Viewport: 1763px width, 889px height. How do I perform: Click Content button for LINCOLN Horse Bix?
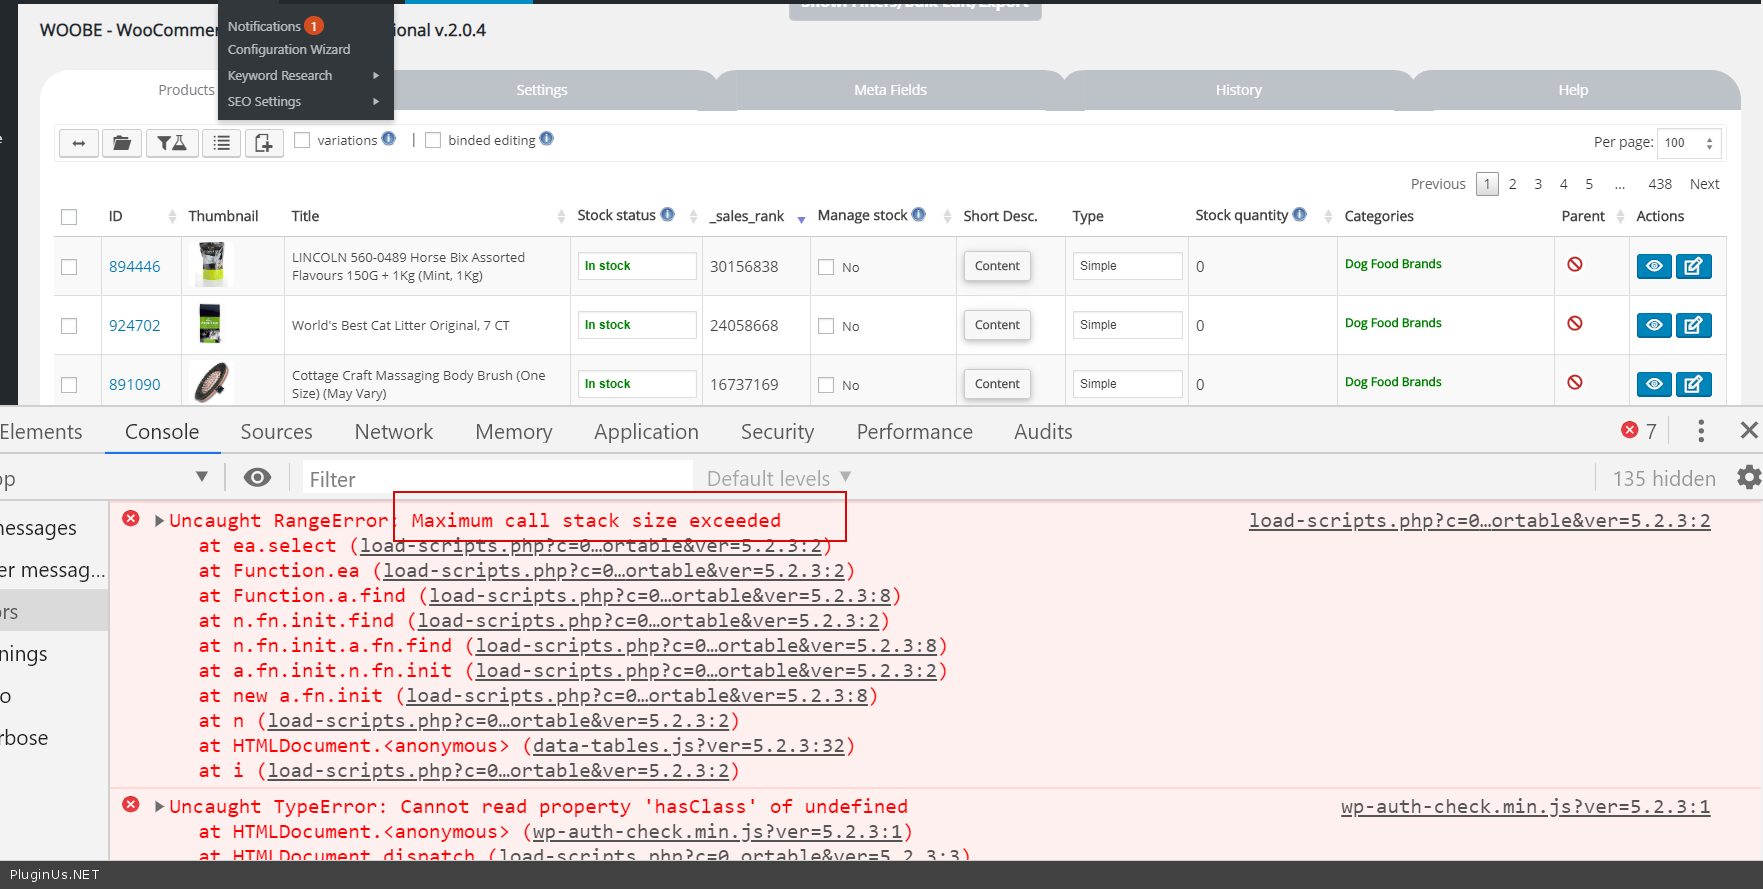pos(996,266)
